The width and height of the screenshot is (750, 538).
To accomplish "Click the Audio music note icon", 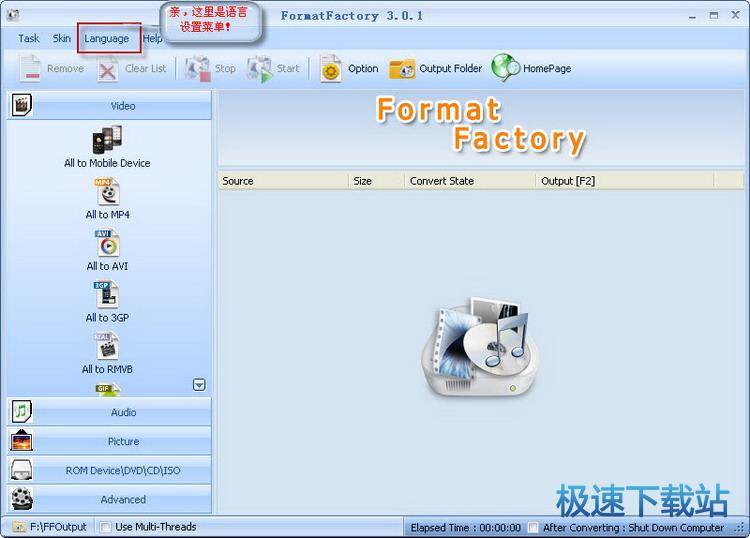I will click(21, 412).
